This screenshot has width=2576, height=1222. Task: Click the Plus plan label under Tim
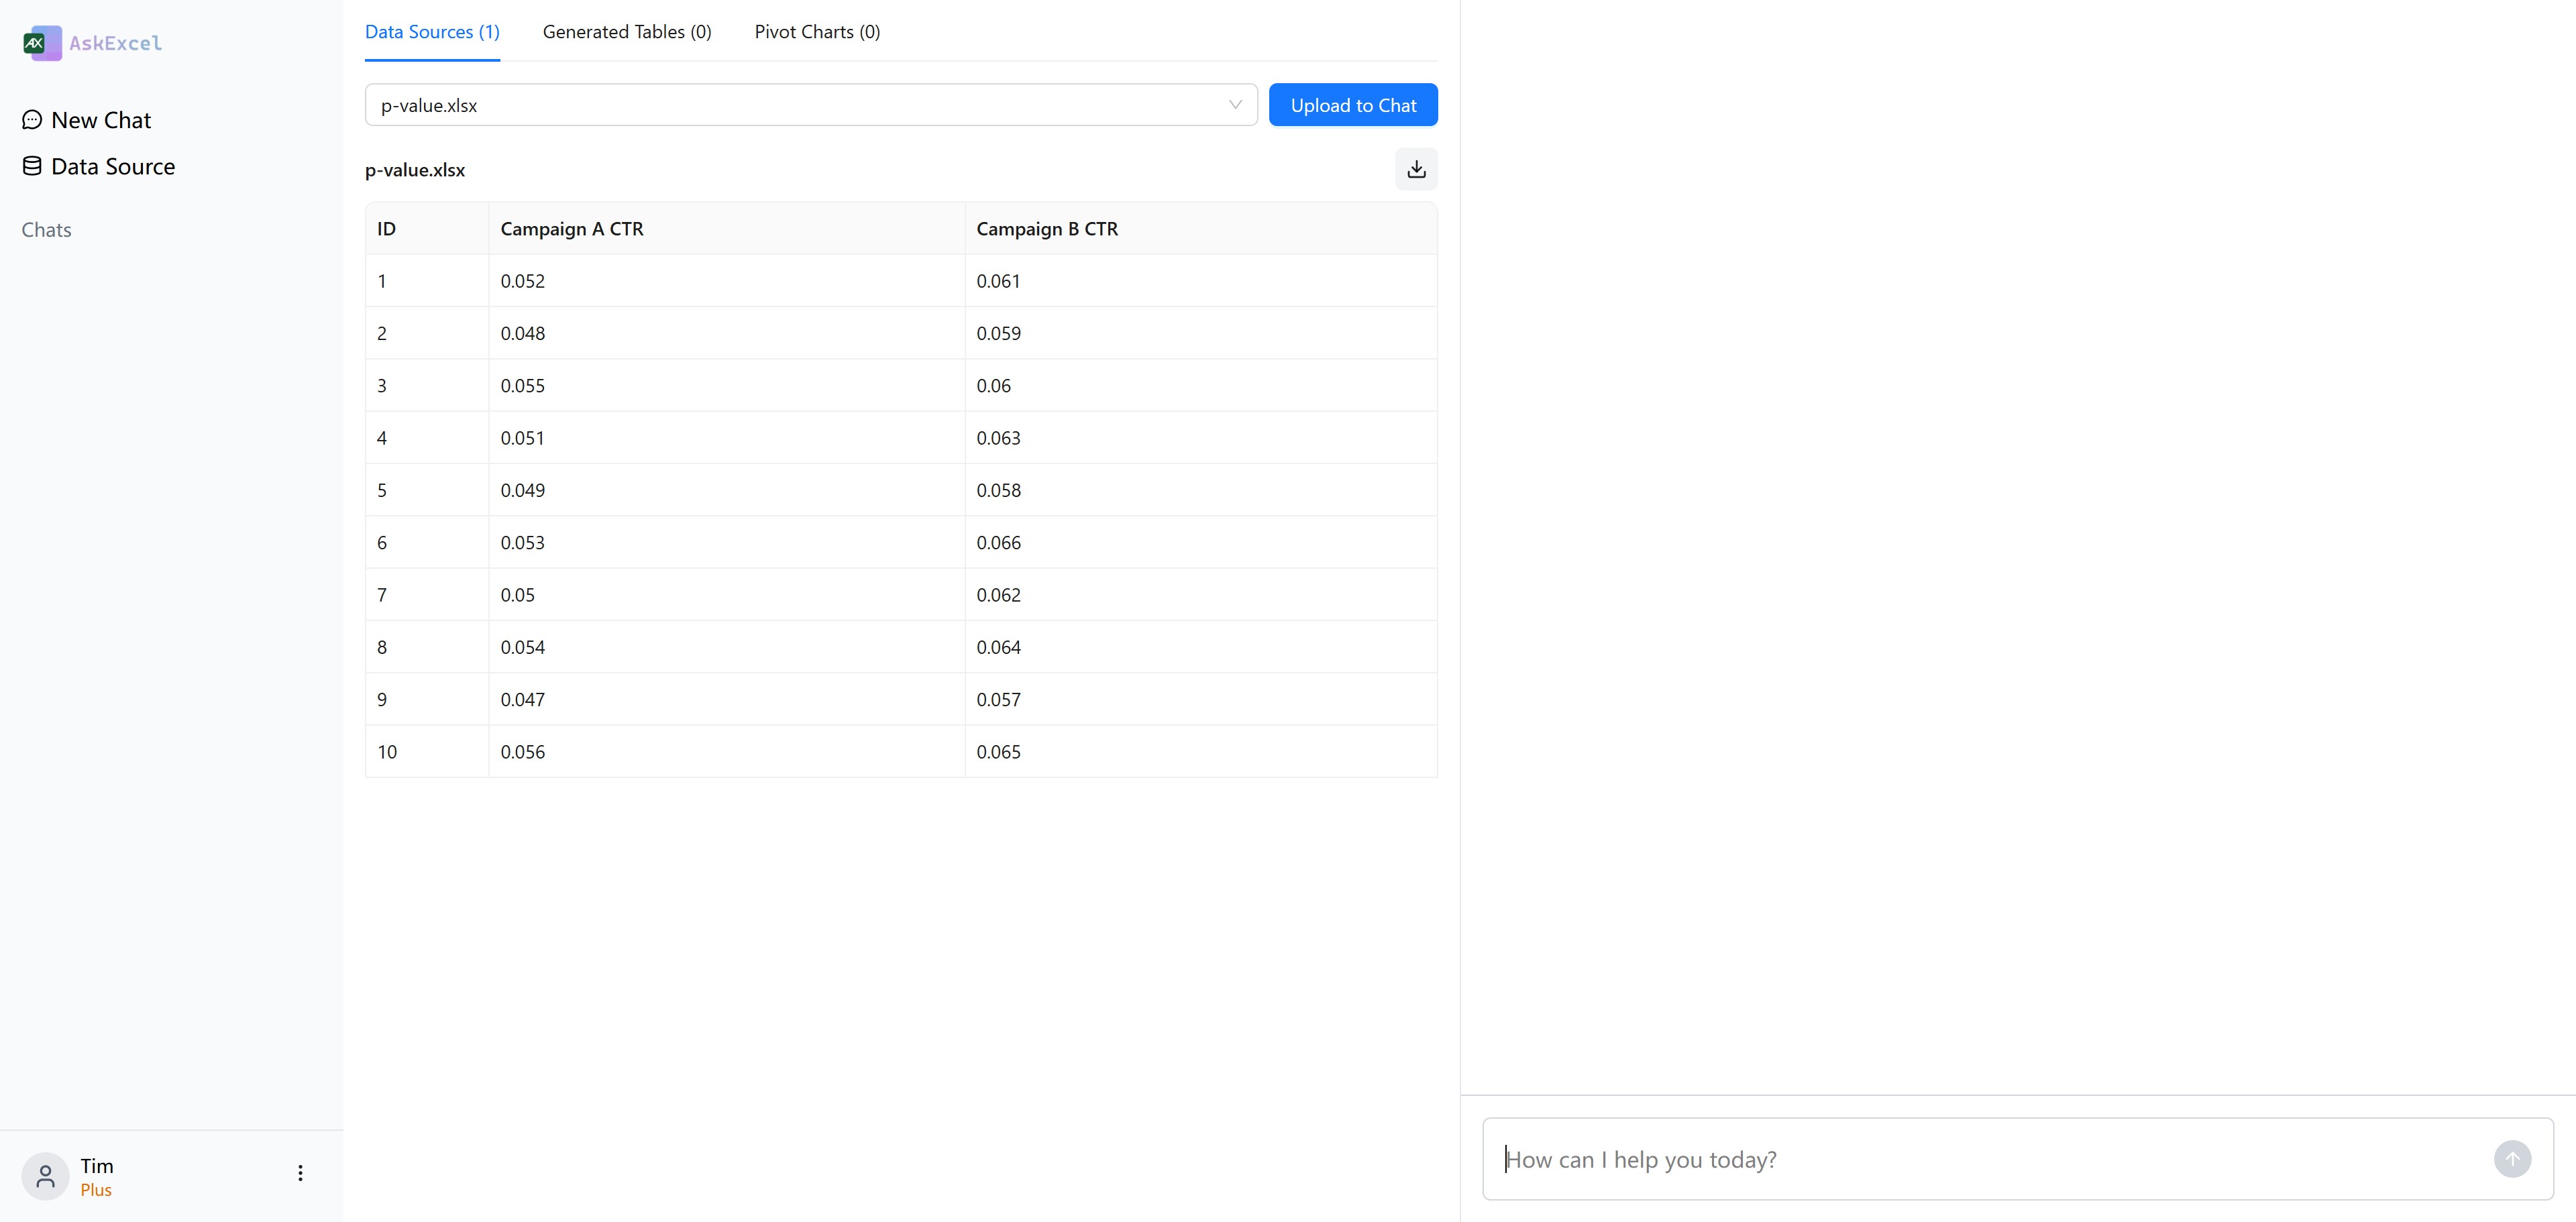pyautogui.click(x=96, y=1190)
